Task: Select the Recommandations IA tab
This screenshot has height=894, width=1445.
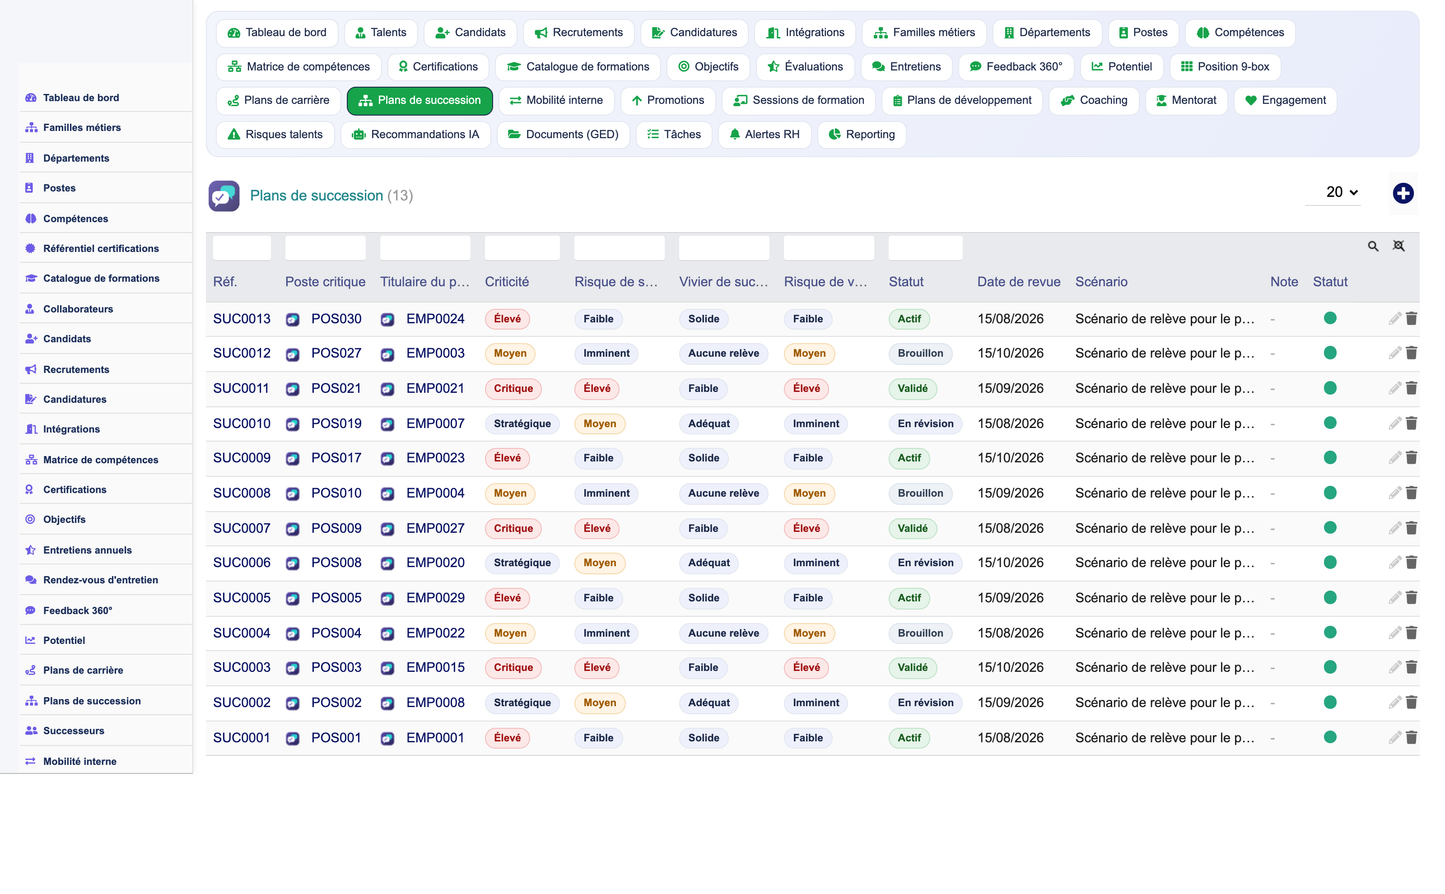Action: tap(416, 134)
